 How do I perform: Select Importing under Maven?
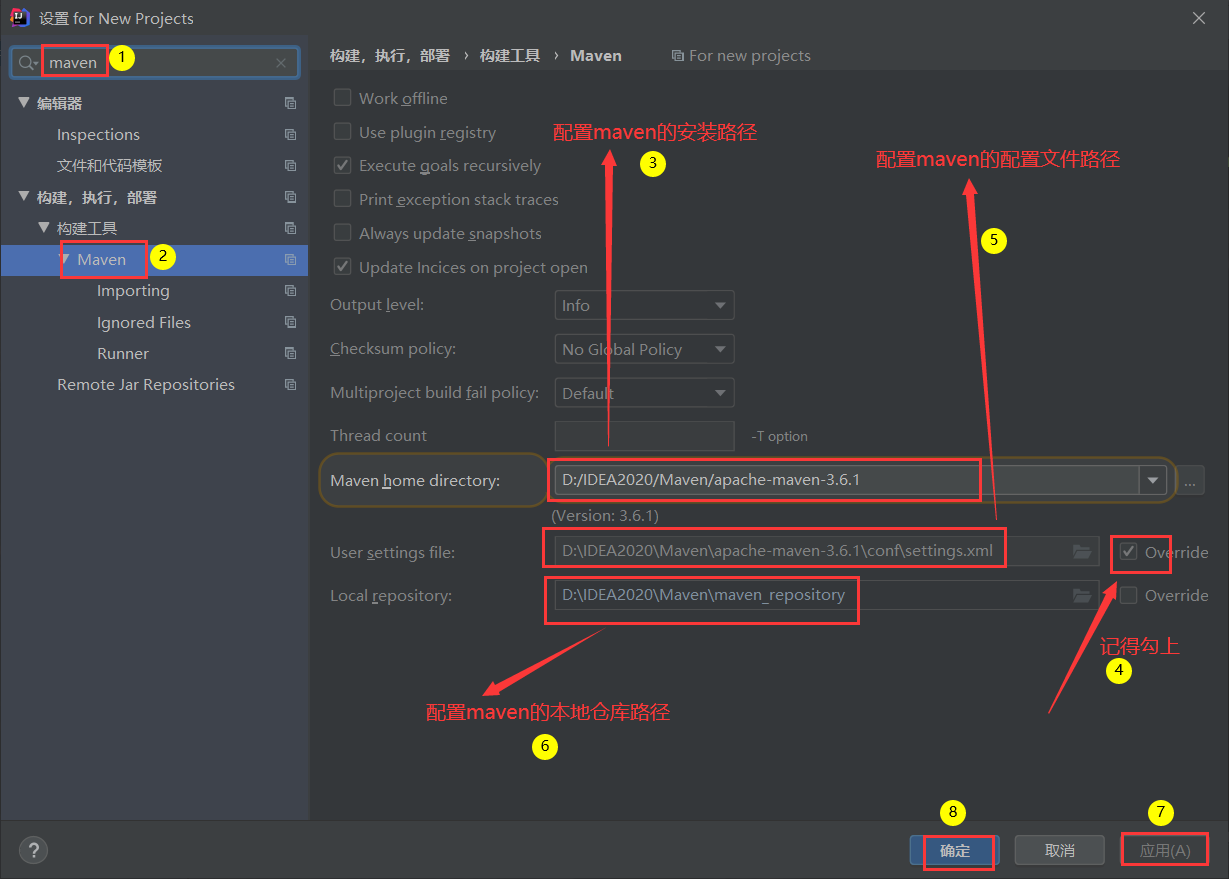[133, 291]
